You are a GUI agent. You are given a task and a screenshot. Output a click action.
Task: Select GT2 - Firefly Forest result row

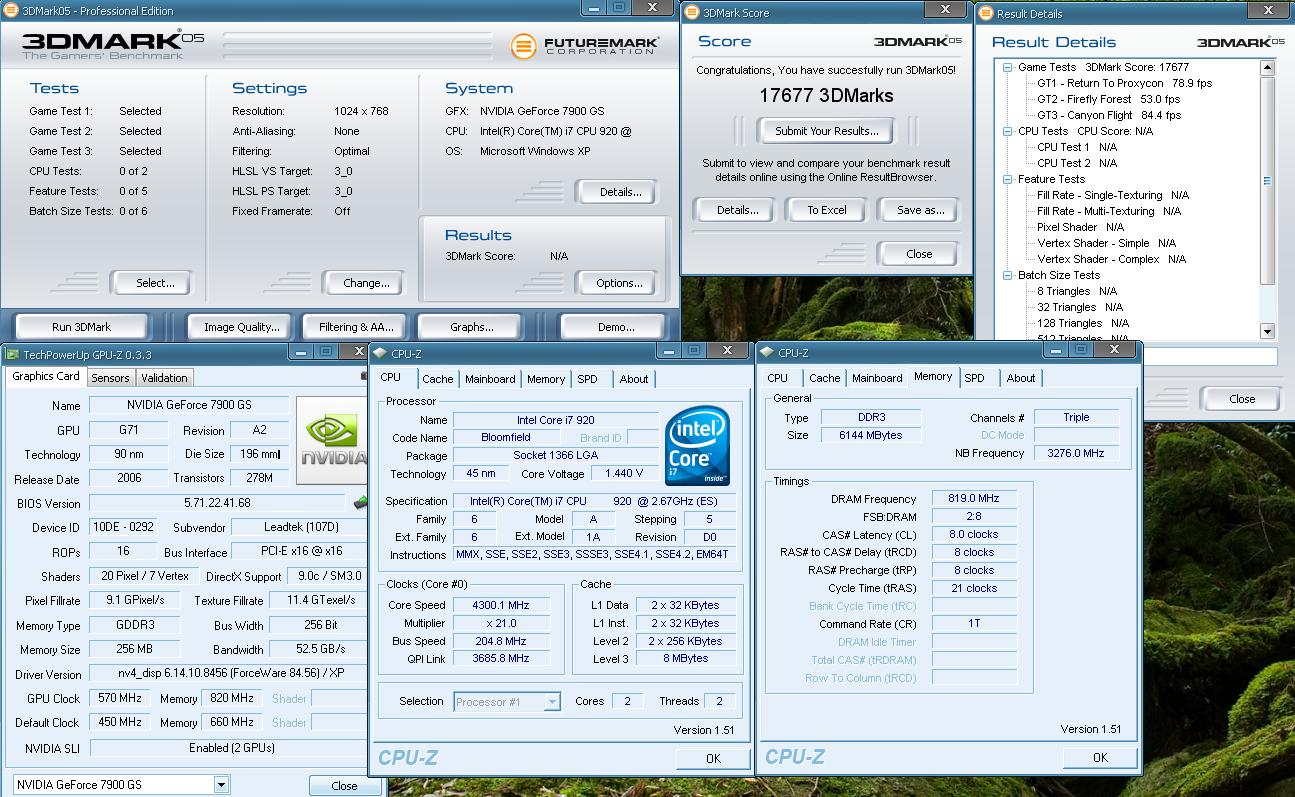[1108, 99]
